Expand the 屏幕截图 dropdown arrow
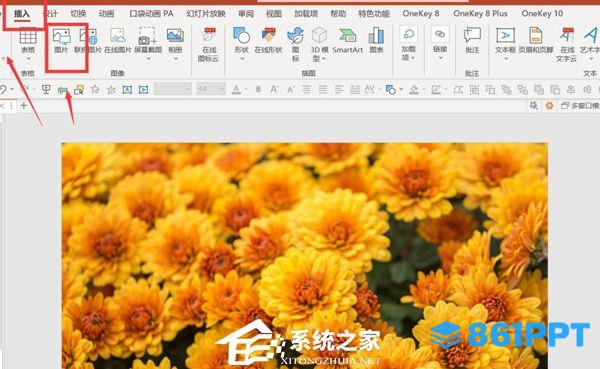Viewport: 600px width, 369px height. pos(148,59)
